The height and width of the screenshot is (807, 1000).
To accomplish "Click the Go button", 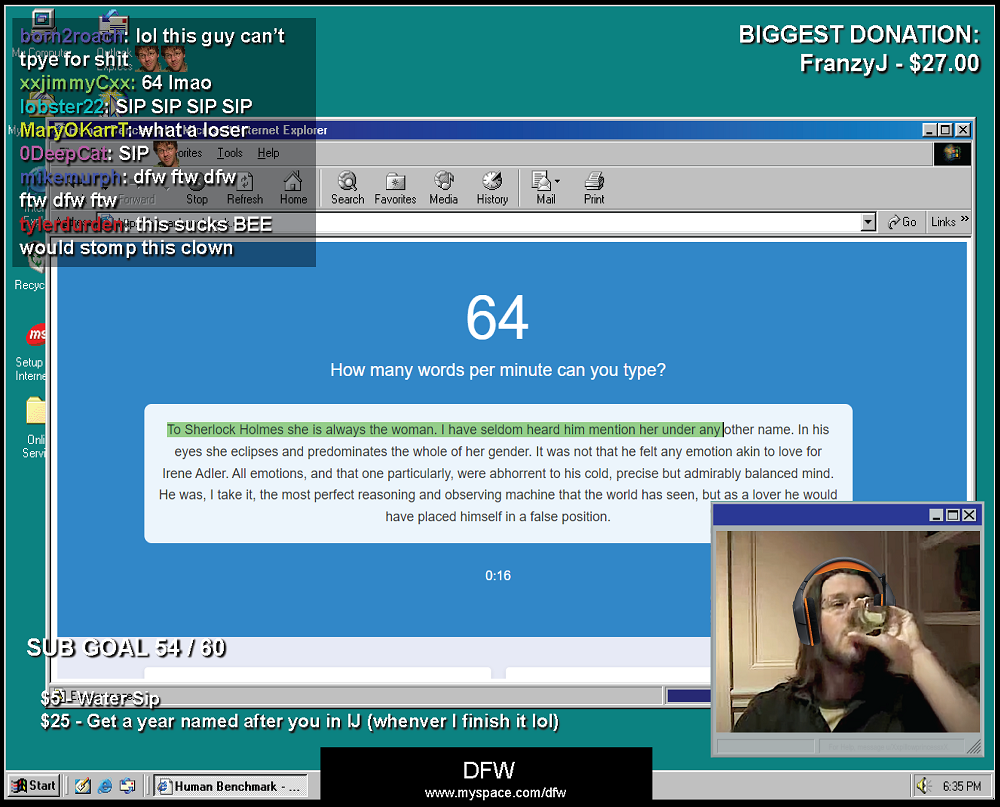I will coord(902,222).
